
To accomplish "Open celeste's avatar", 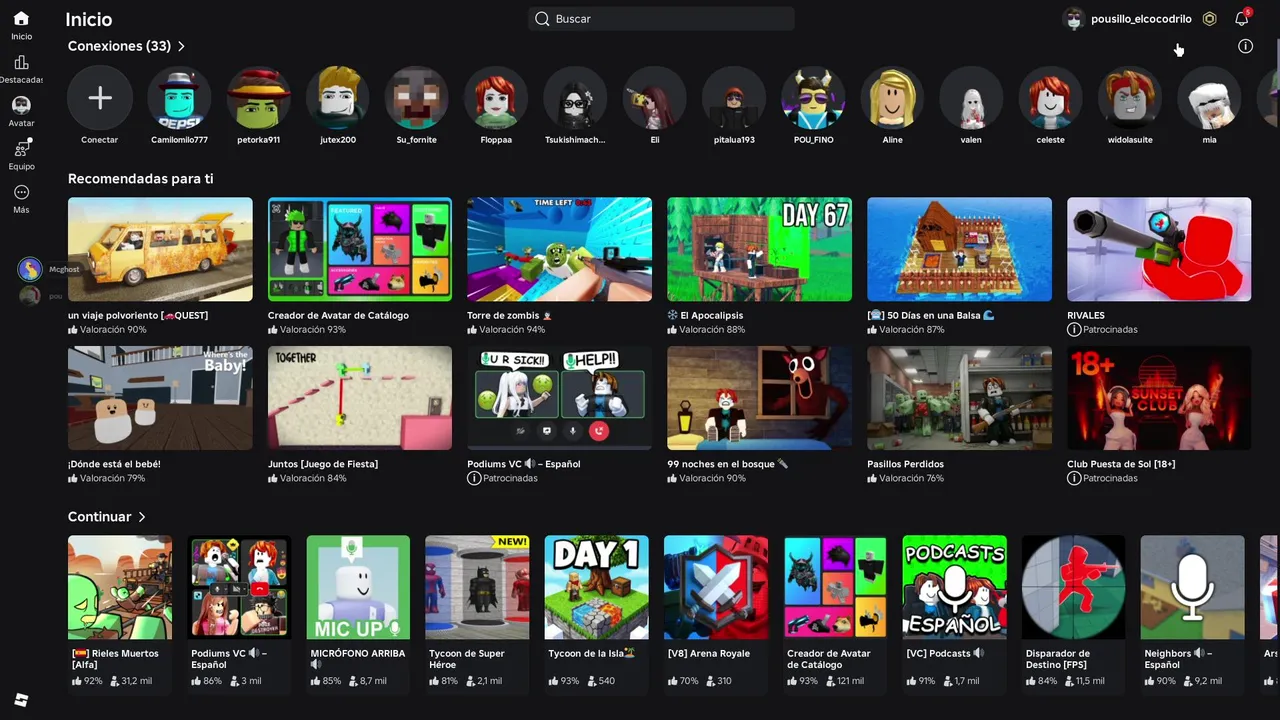I will click(1050, 98).
